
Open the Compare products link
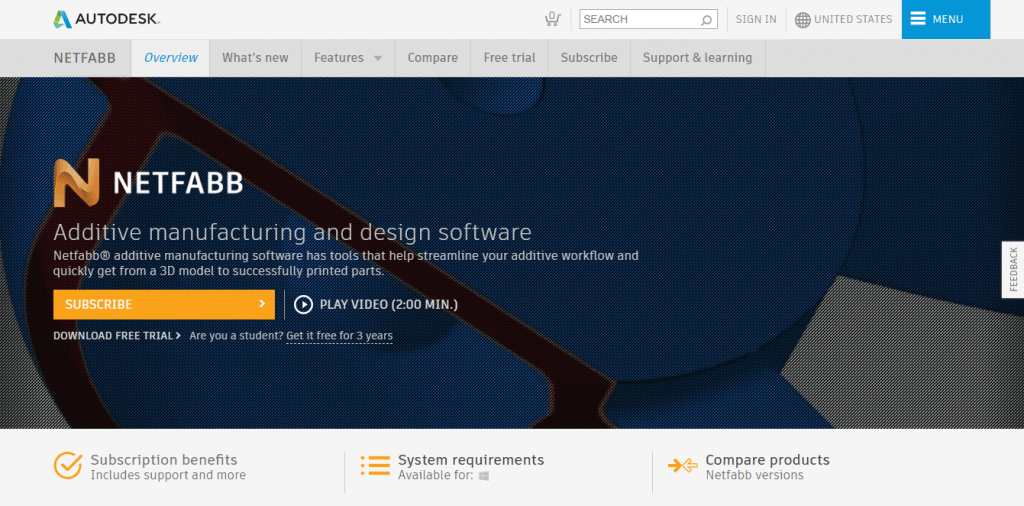coord(767,460)
